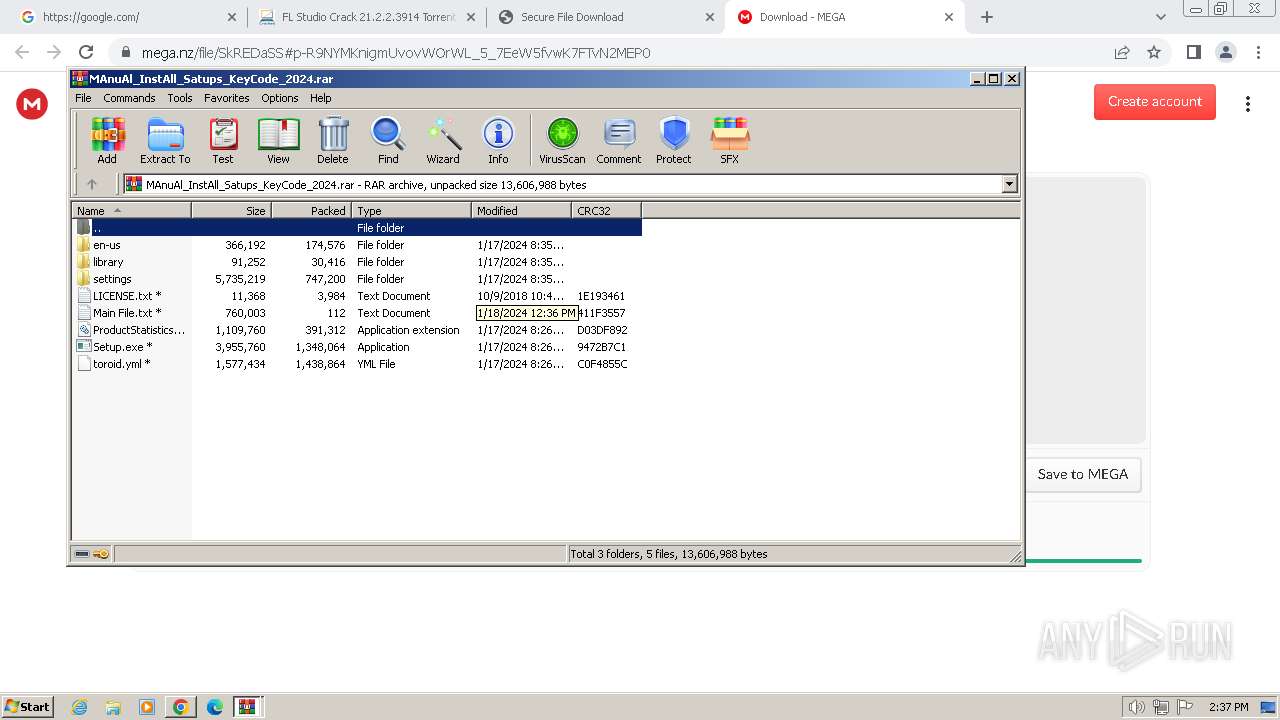Click the SFX toolbar icon
1280x720 pixels.
point(730,140)
